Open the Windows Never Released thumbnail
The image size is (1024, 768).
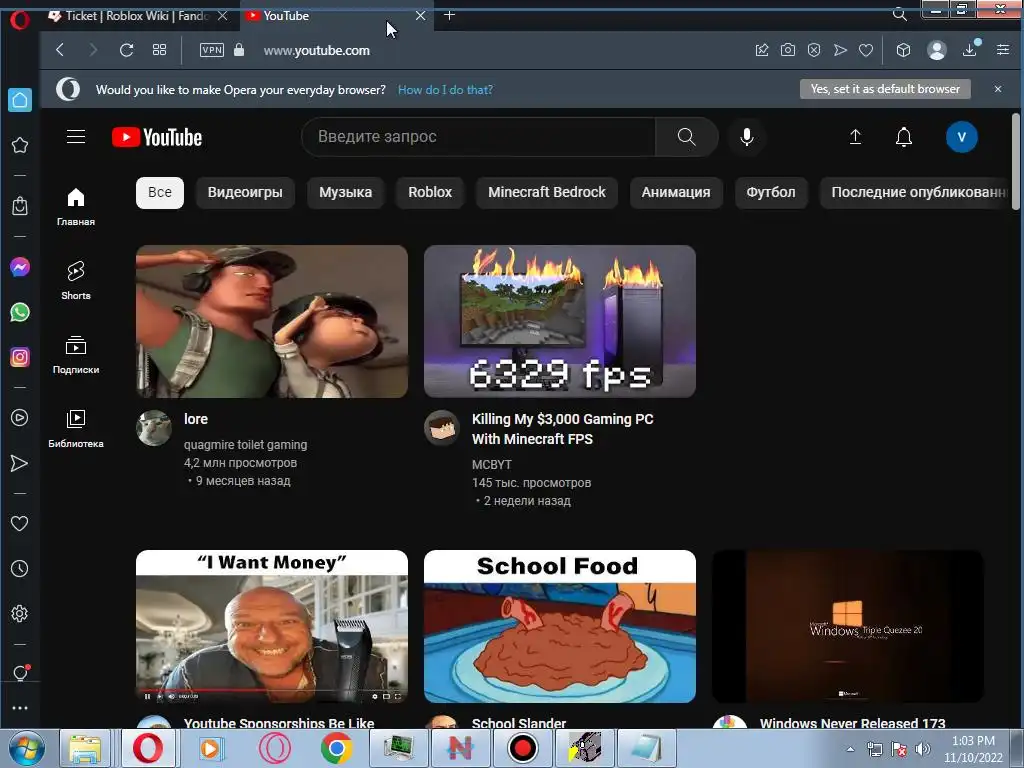848,626
